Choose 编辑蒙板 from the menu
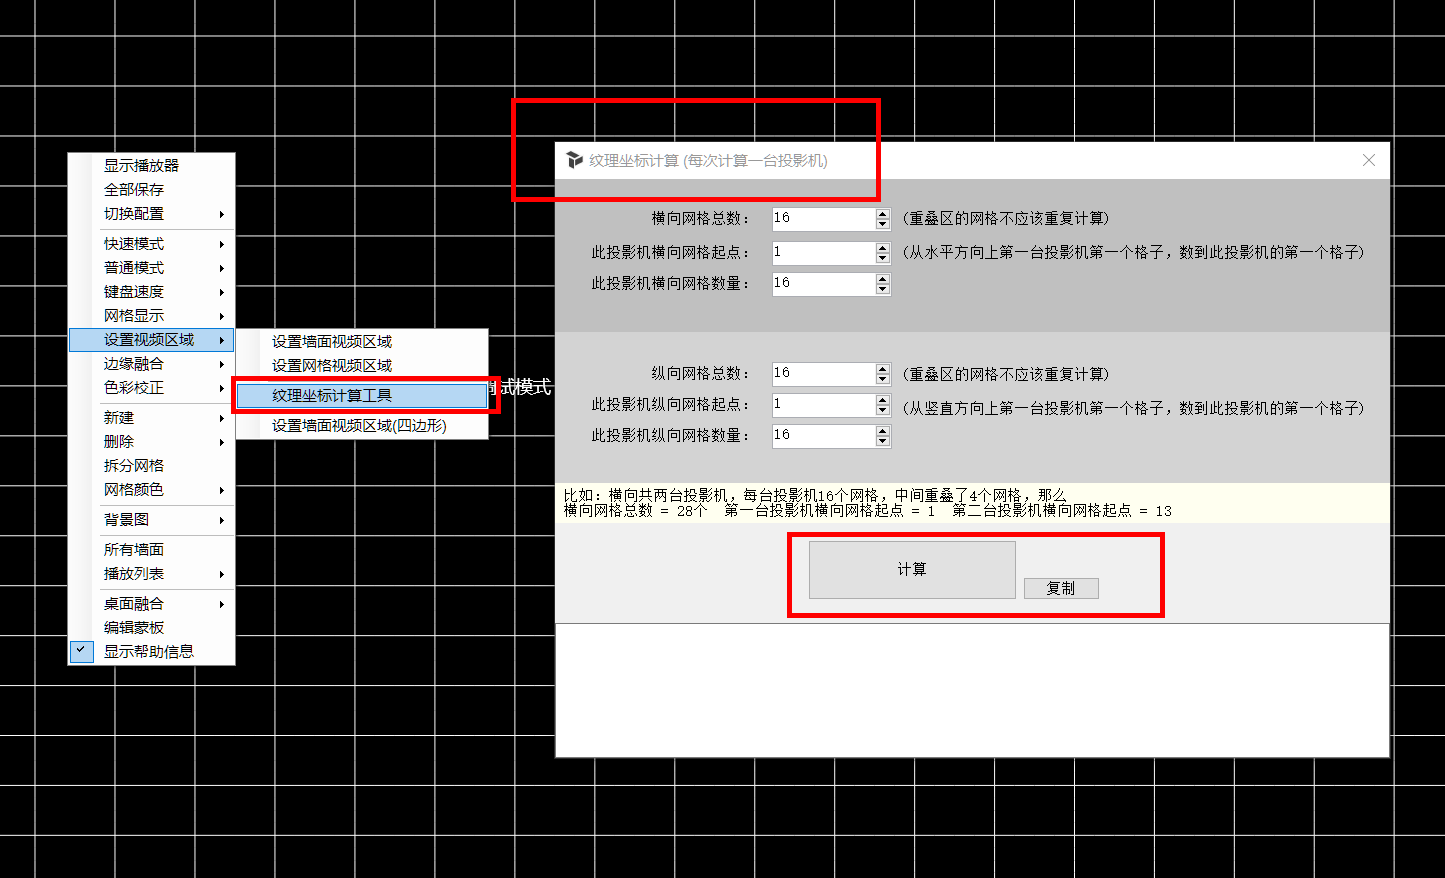The width and height of the screenshot is (1445, 878). [x=152, y=628]
